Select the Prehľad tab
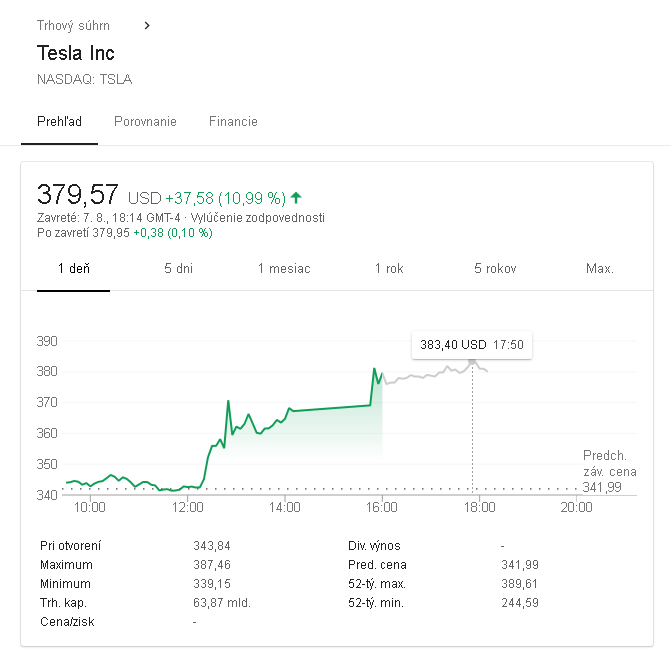Image resolution: width=671 pixels, height=653 pixels. pos(59,122)
